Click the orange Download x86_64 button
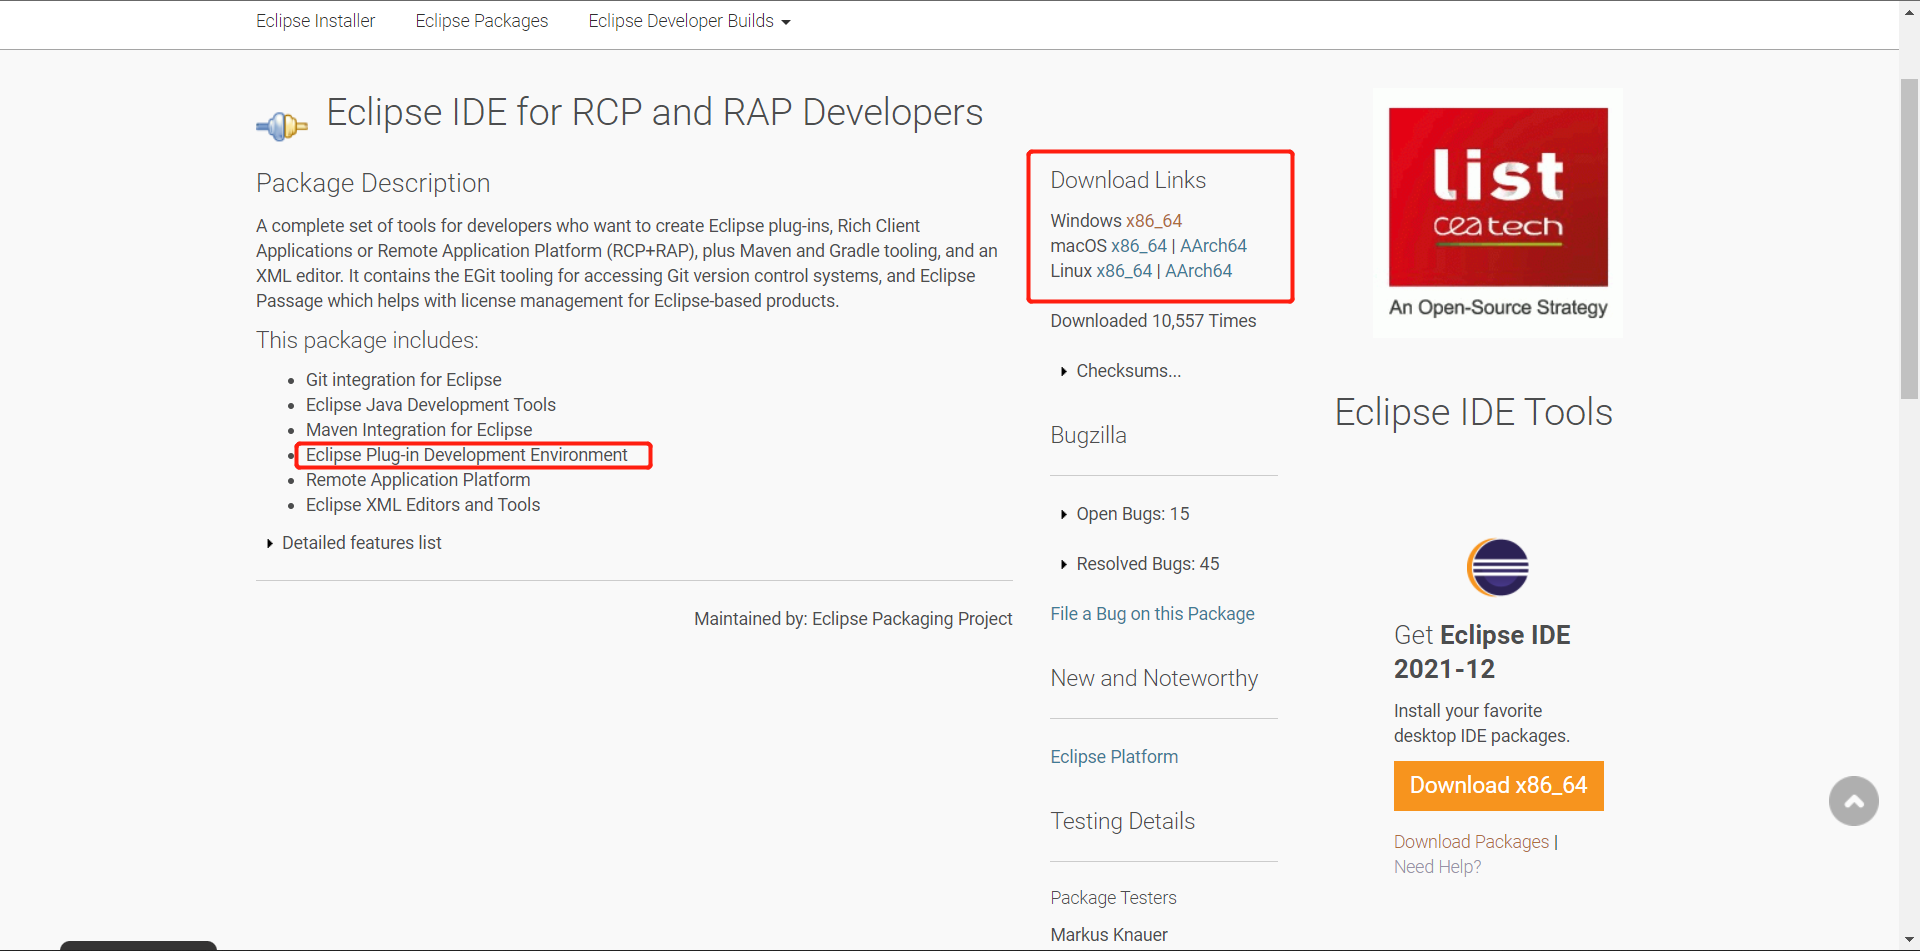 coord(1498,786)
